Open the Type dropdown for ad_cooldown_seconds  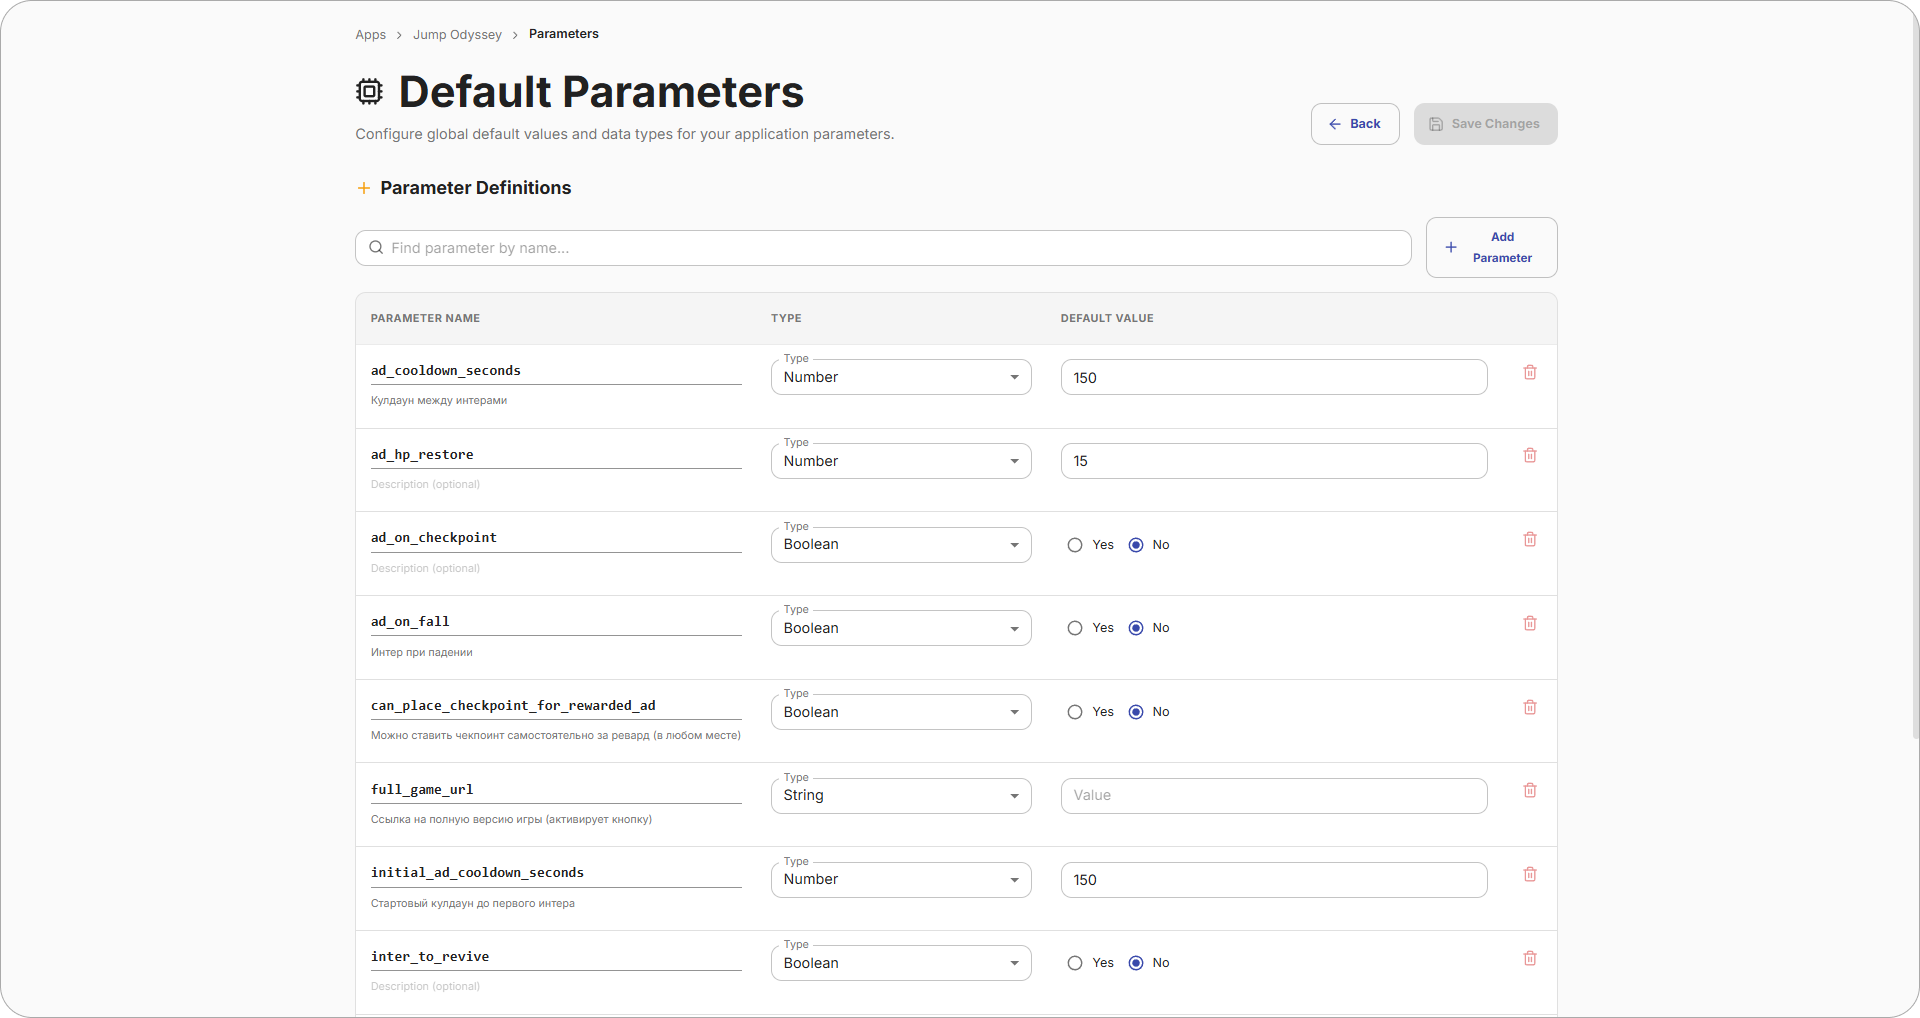coord(900,377)
